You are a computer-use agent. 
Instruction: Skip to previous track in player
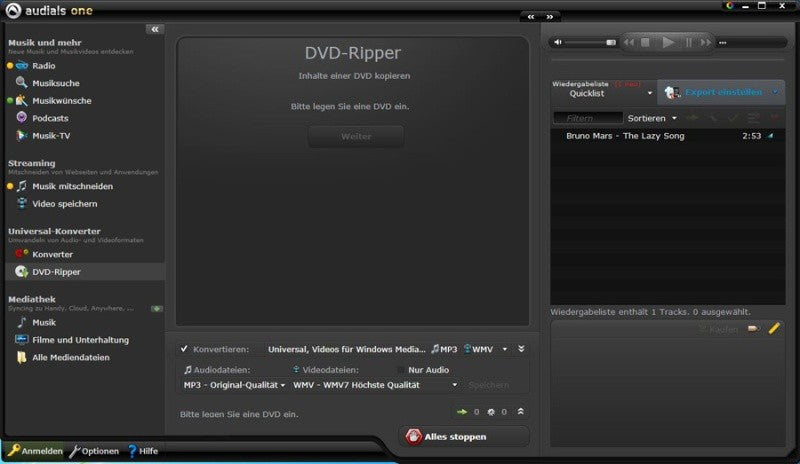pos(629,42)
